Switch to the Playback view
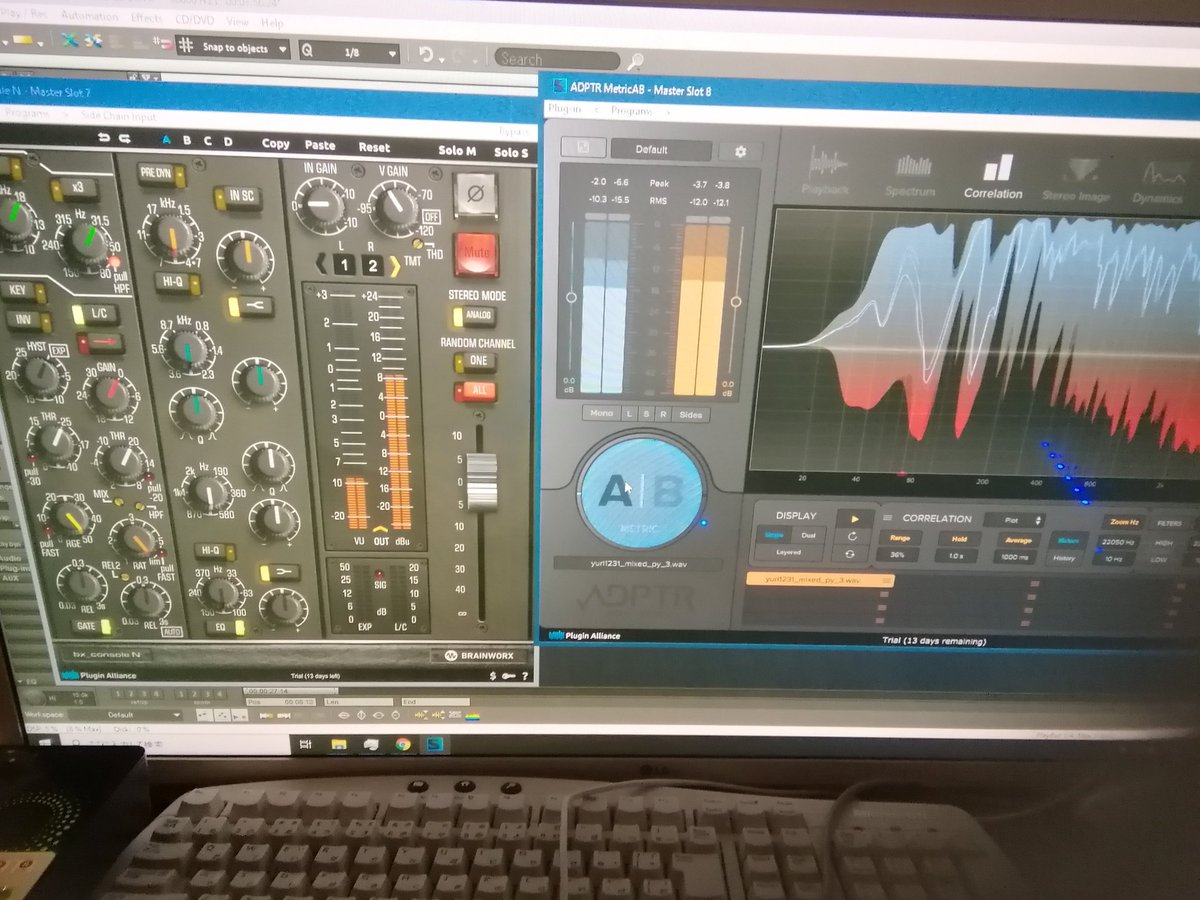This screenshot has height=900, width=1200. [826, 171]
